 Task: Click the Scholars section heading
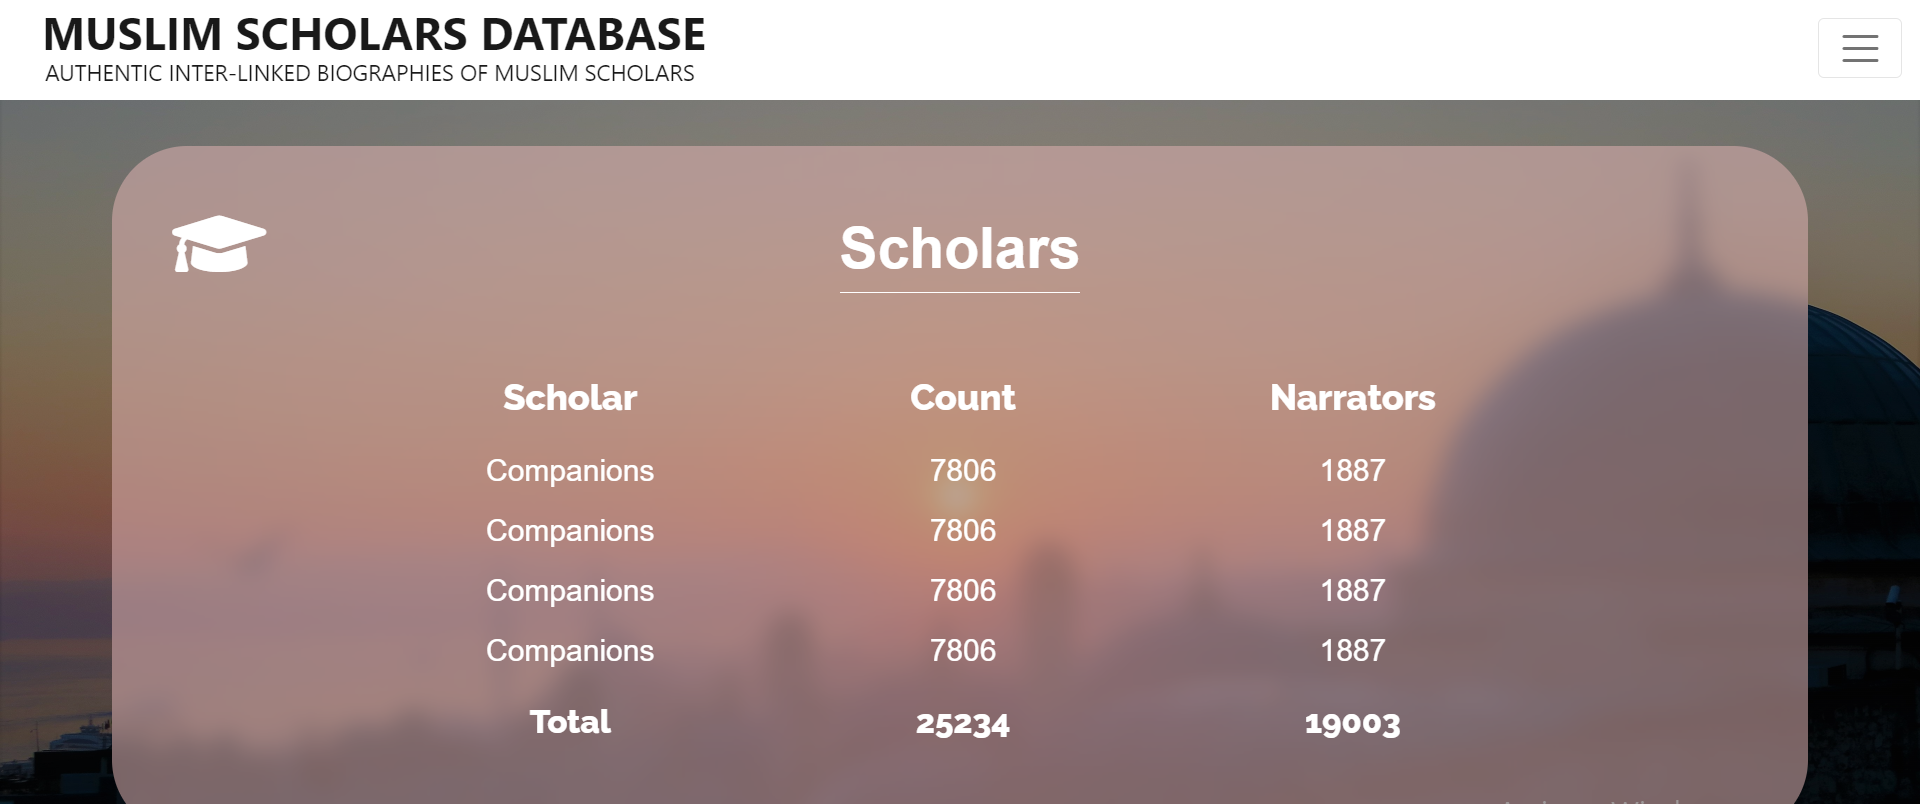[x=959, y=248]
